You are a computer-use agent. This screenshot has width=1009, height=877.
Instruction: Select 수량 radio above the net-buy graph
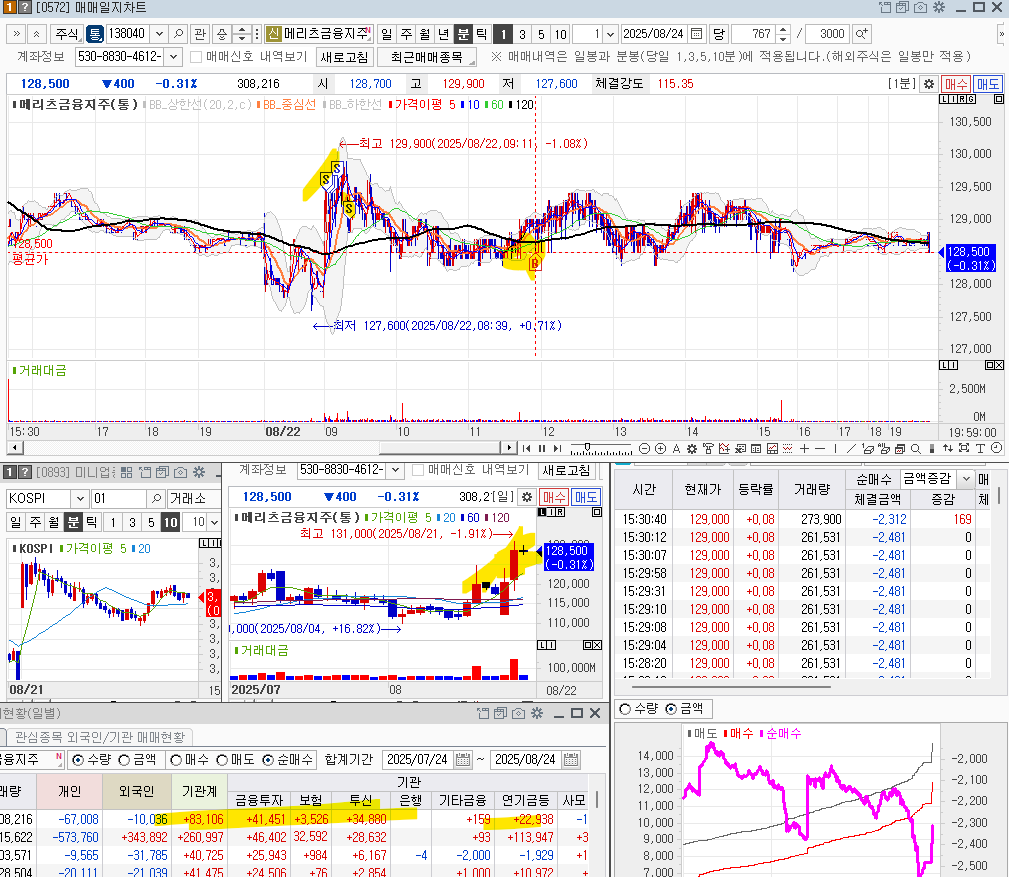625,709
